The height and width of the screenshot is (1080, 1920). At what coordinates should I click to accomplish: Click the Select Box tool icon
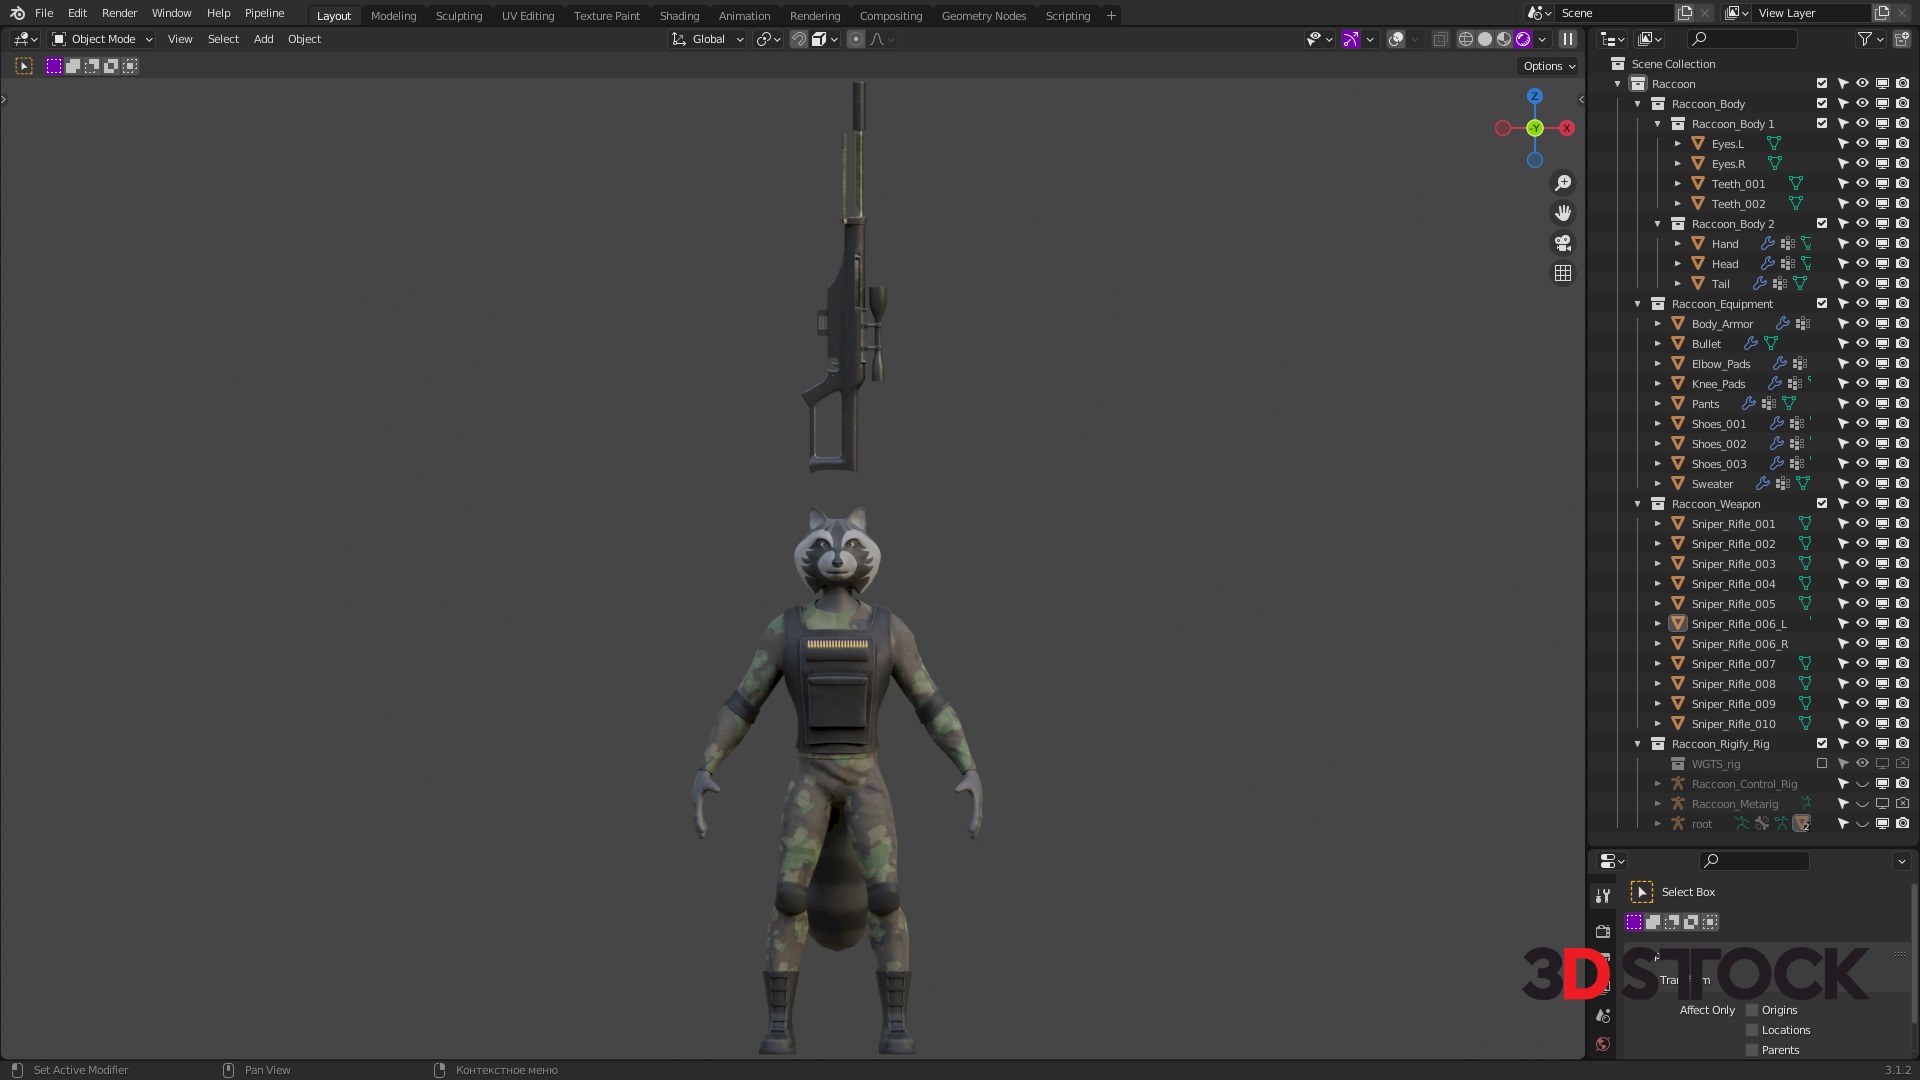click(x=24, y=66)
